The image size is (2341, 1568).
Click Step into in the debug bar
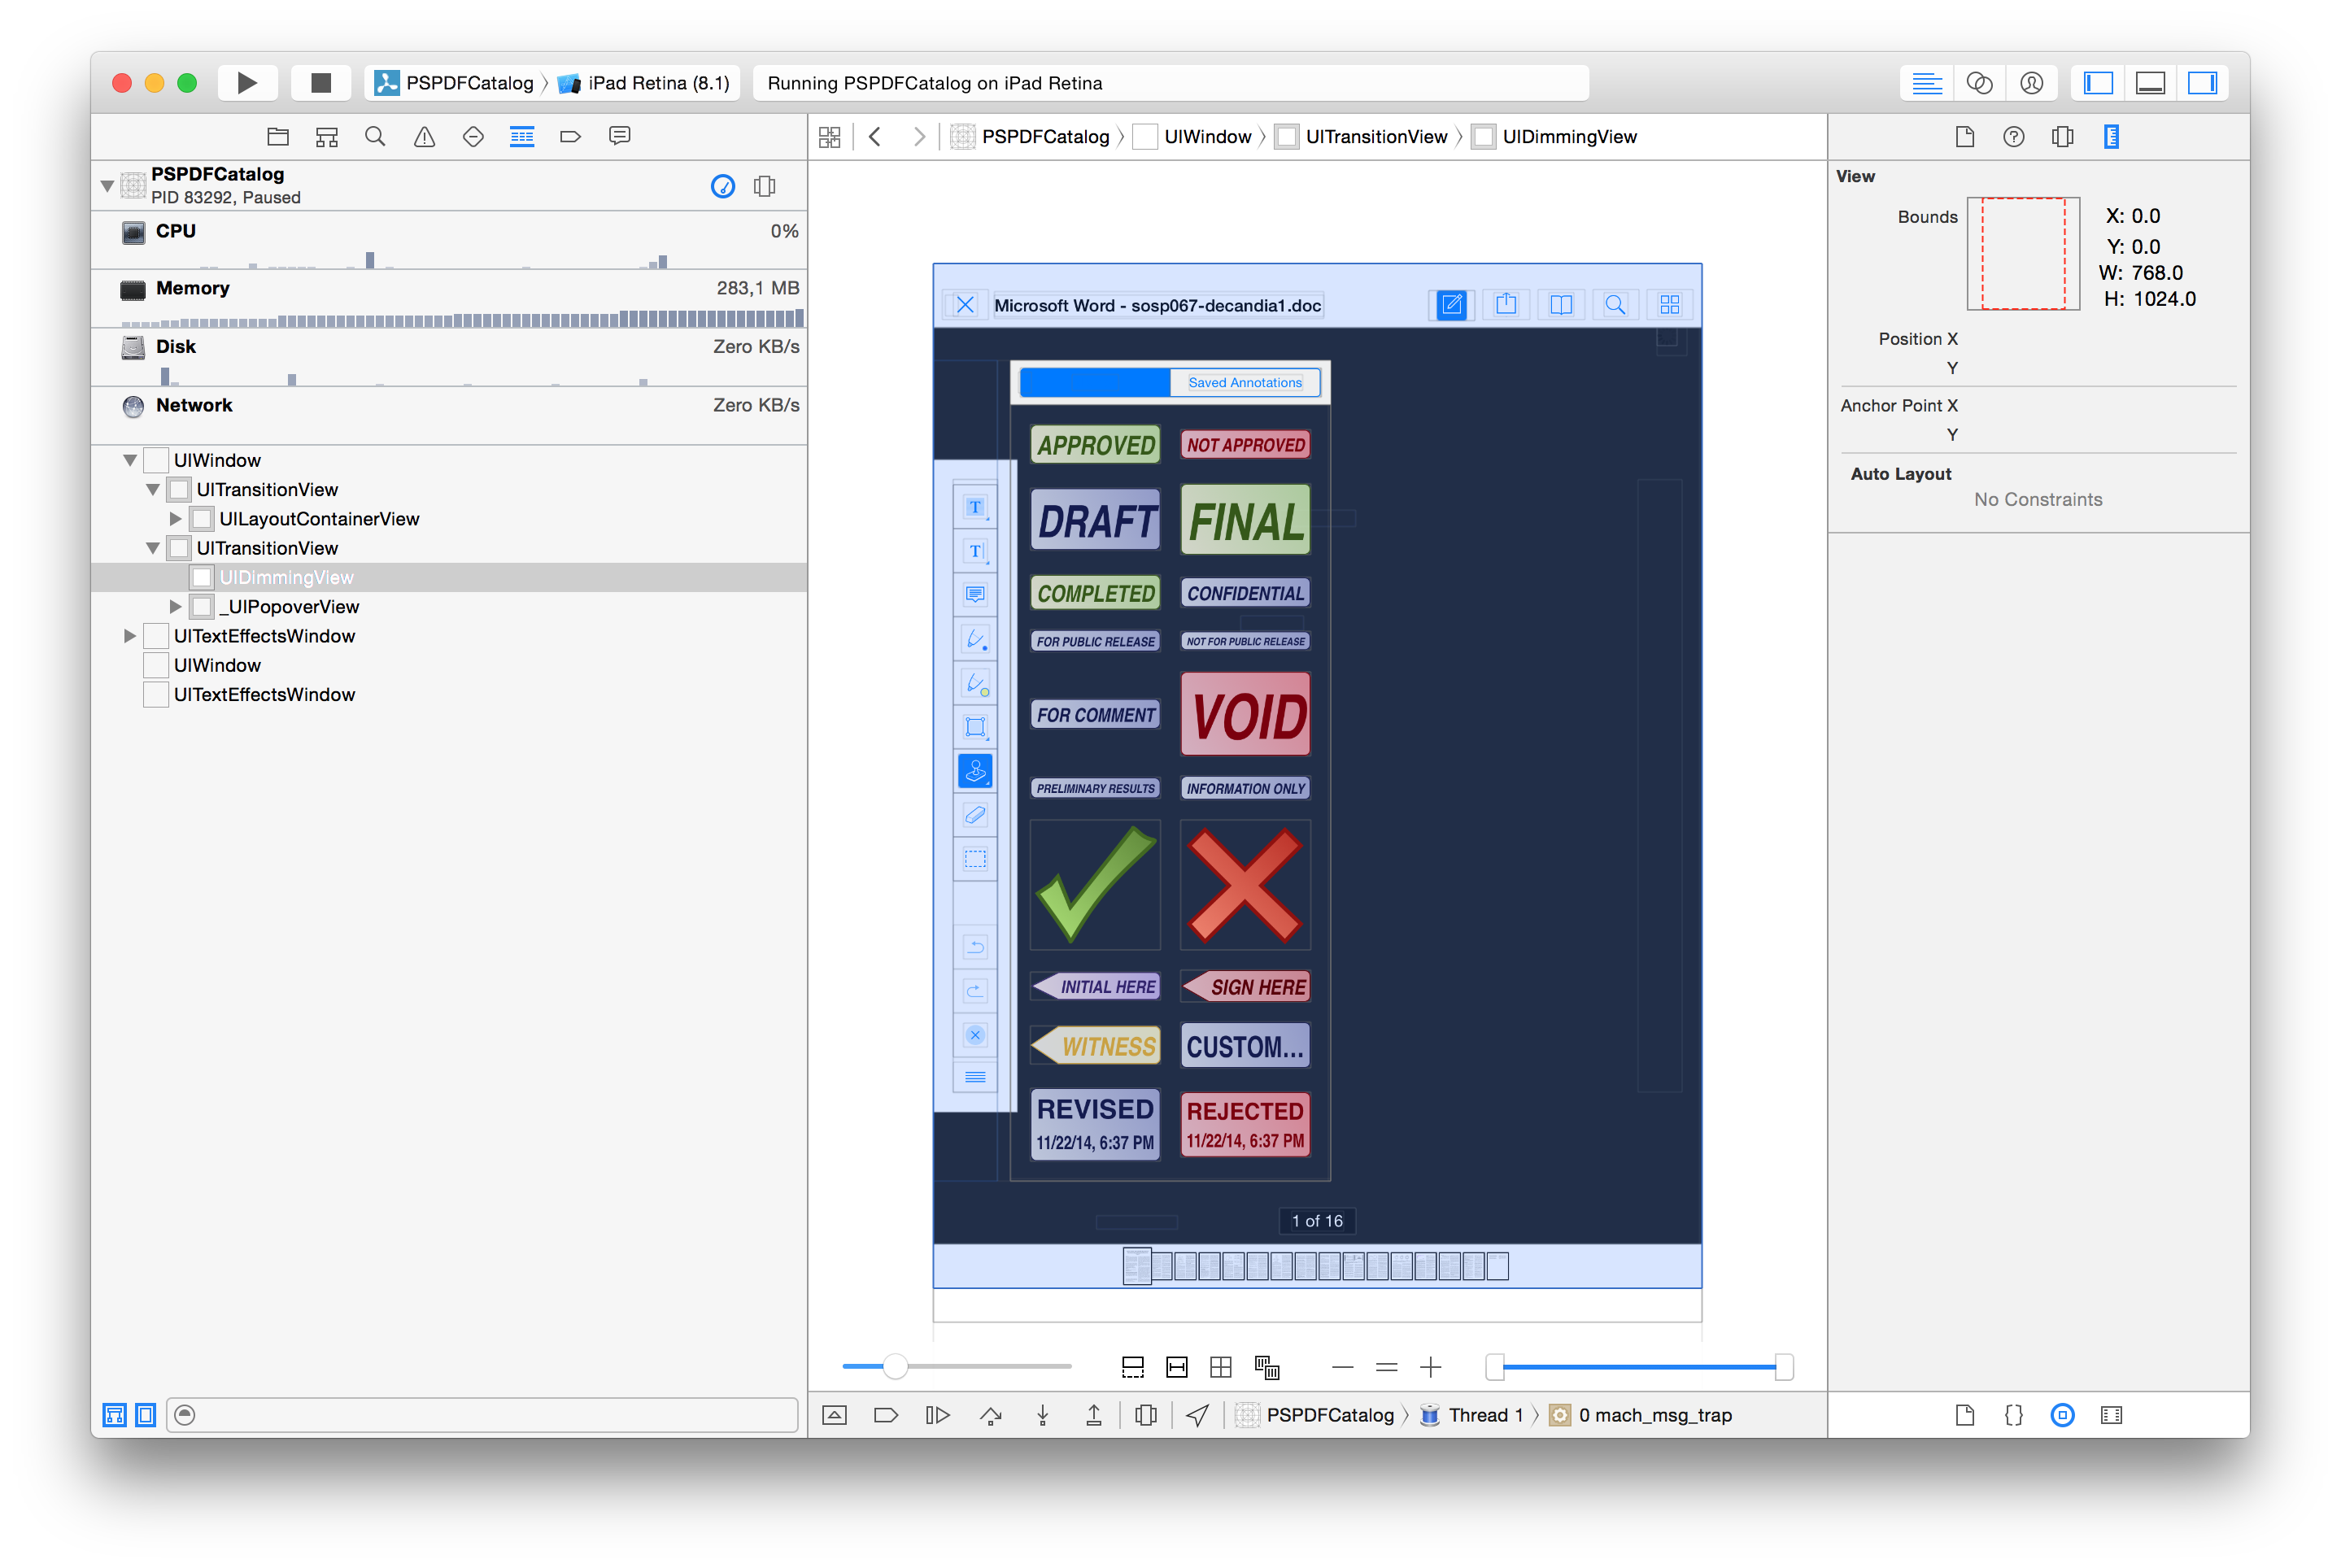[1042, 1415]
